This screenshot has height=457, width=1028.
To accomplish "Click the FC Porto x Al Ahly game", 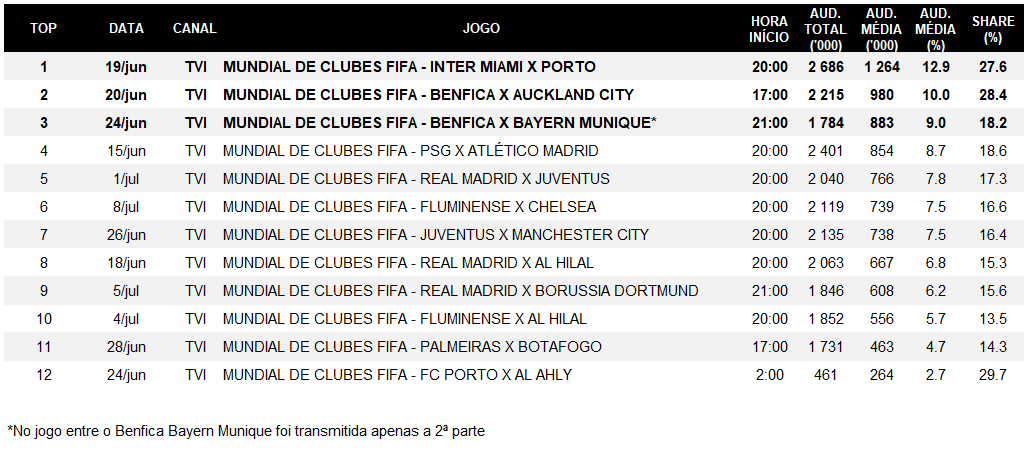I will [x=397, y=375].
